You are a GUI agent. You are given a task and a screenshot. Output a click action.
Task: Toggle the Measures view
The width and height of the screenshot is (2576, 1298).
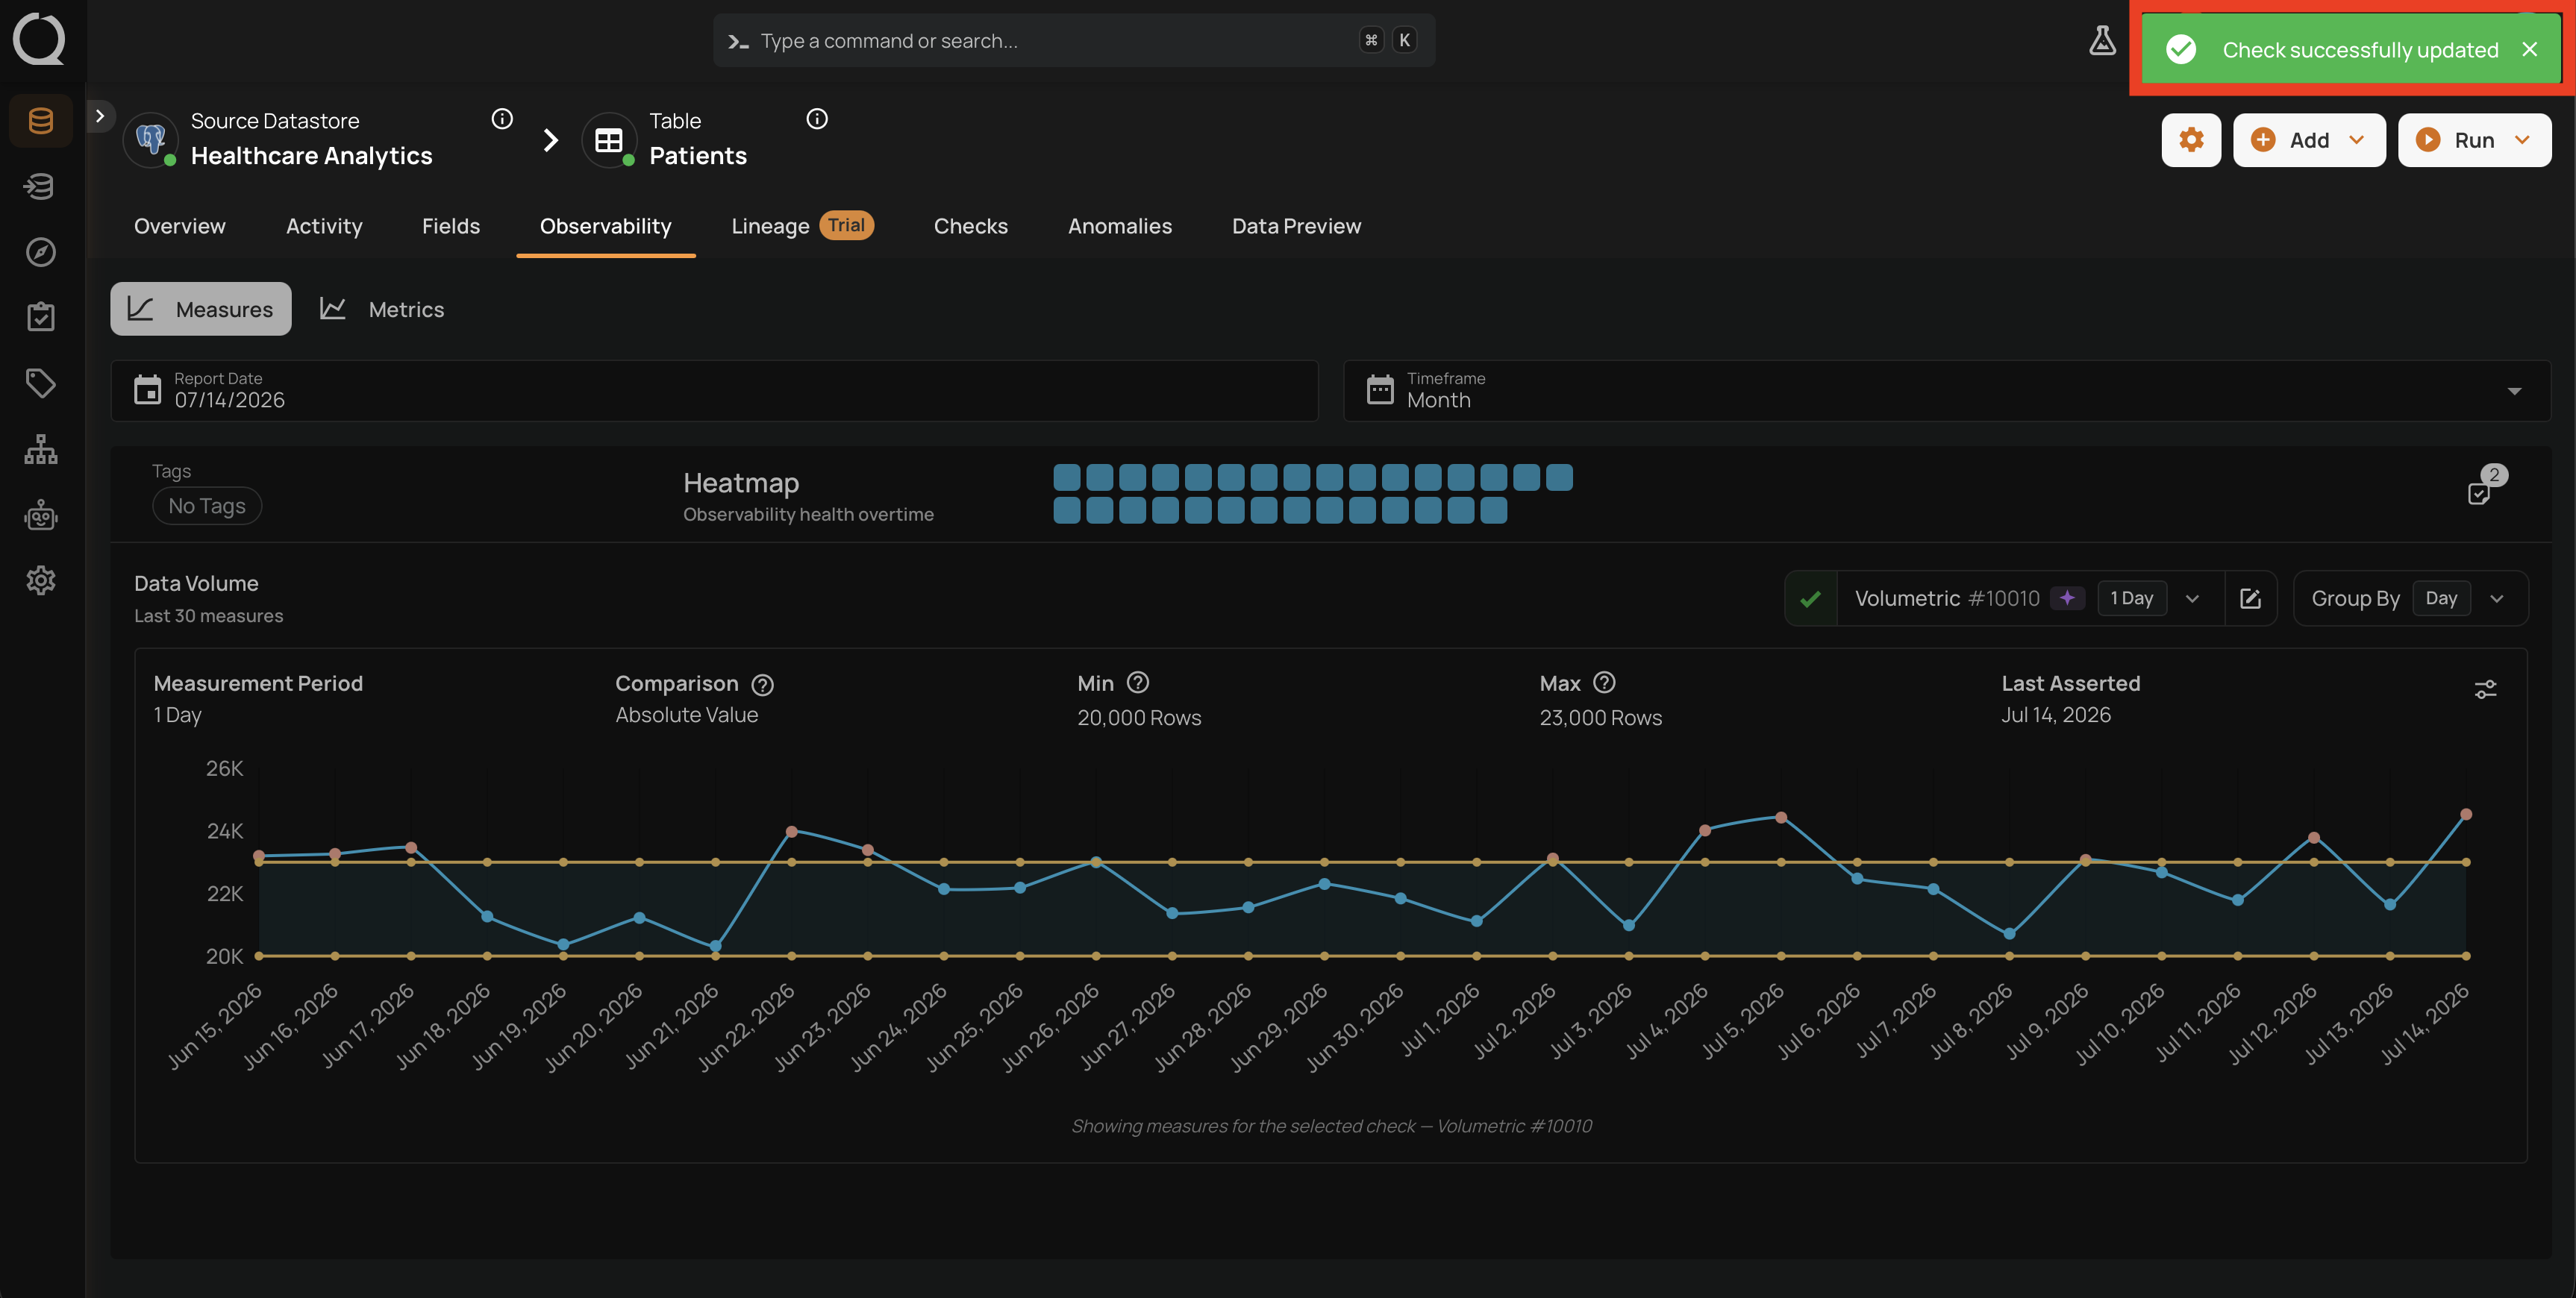(201, 309)
